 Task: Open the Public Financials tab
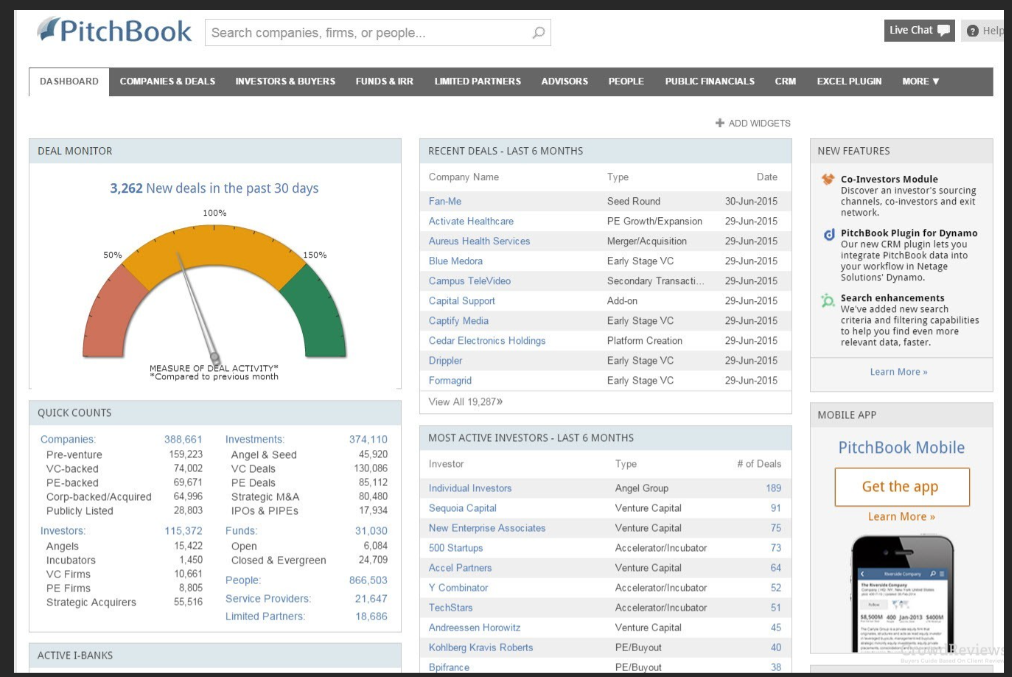[x=710, y=81]
